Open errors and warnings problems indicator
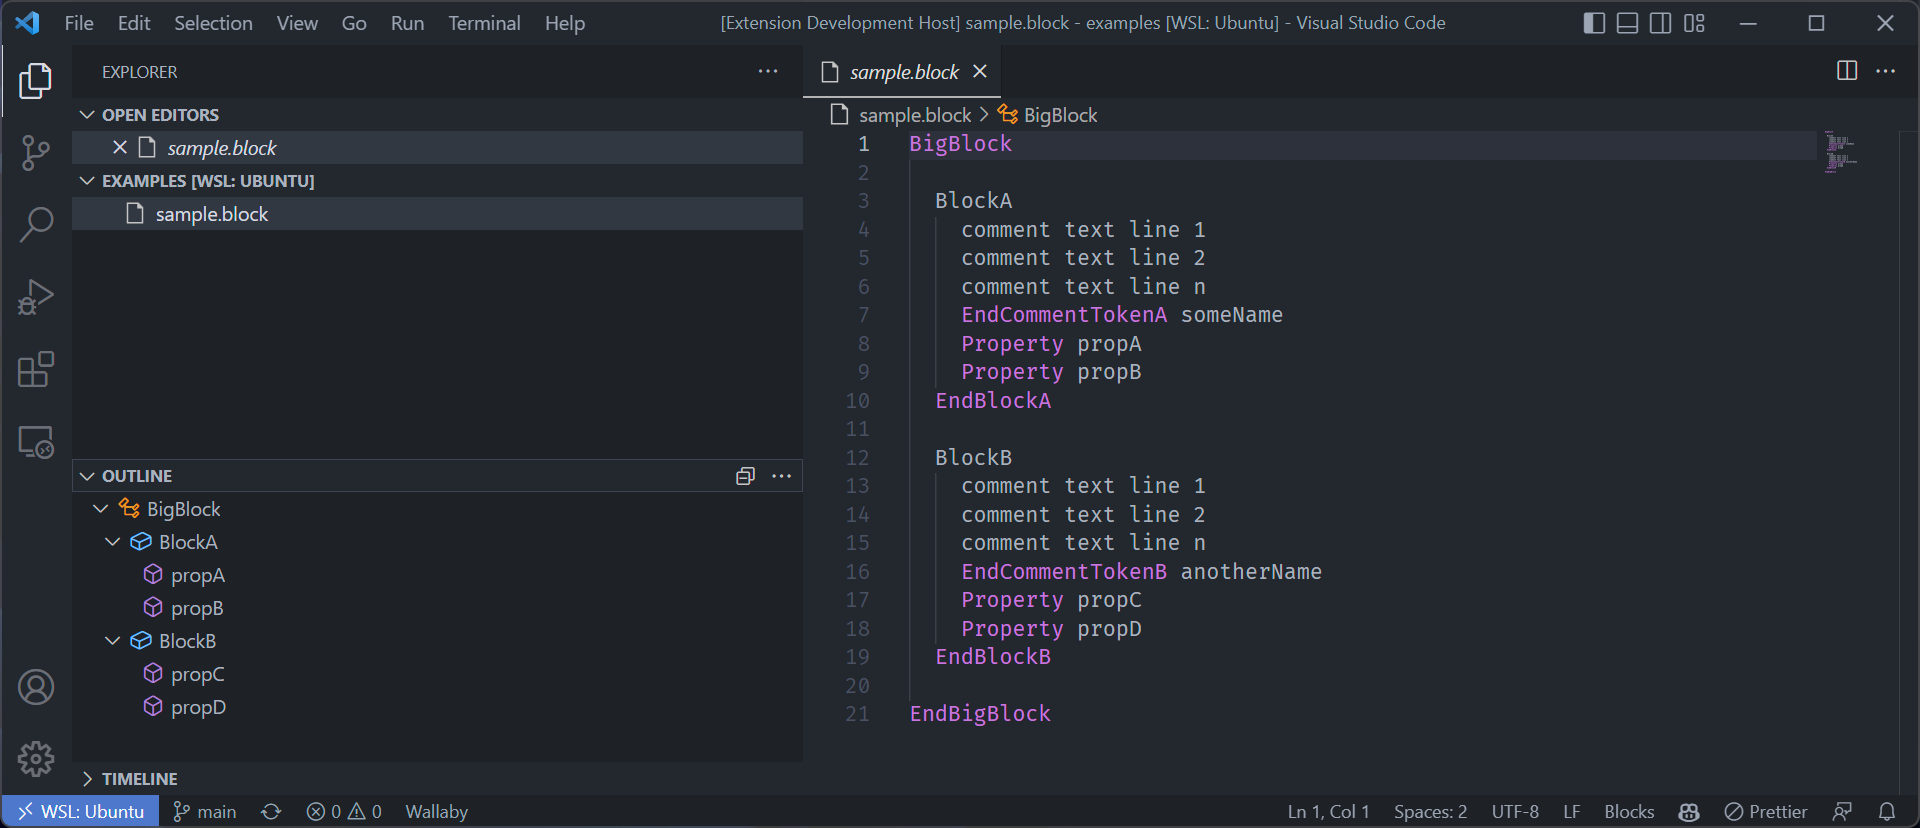1920x828 pixels. 344,812
